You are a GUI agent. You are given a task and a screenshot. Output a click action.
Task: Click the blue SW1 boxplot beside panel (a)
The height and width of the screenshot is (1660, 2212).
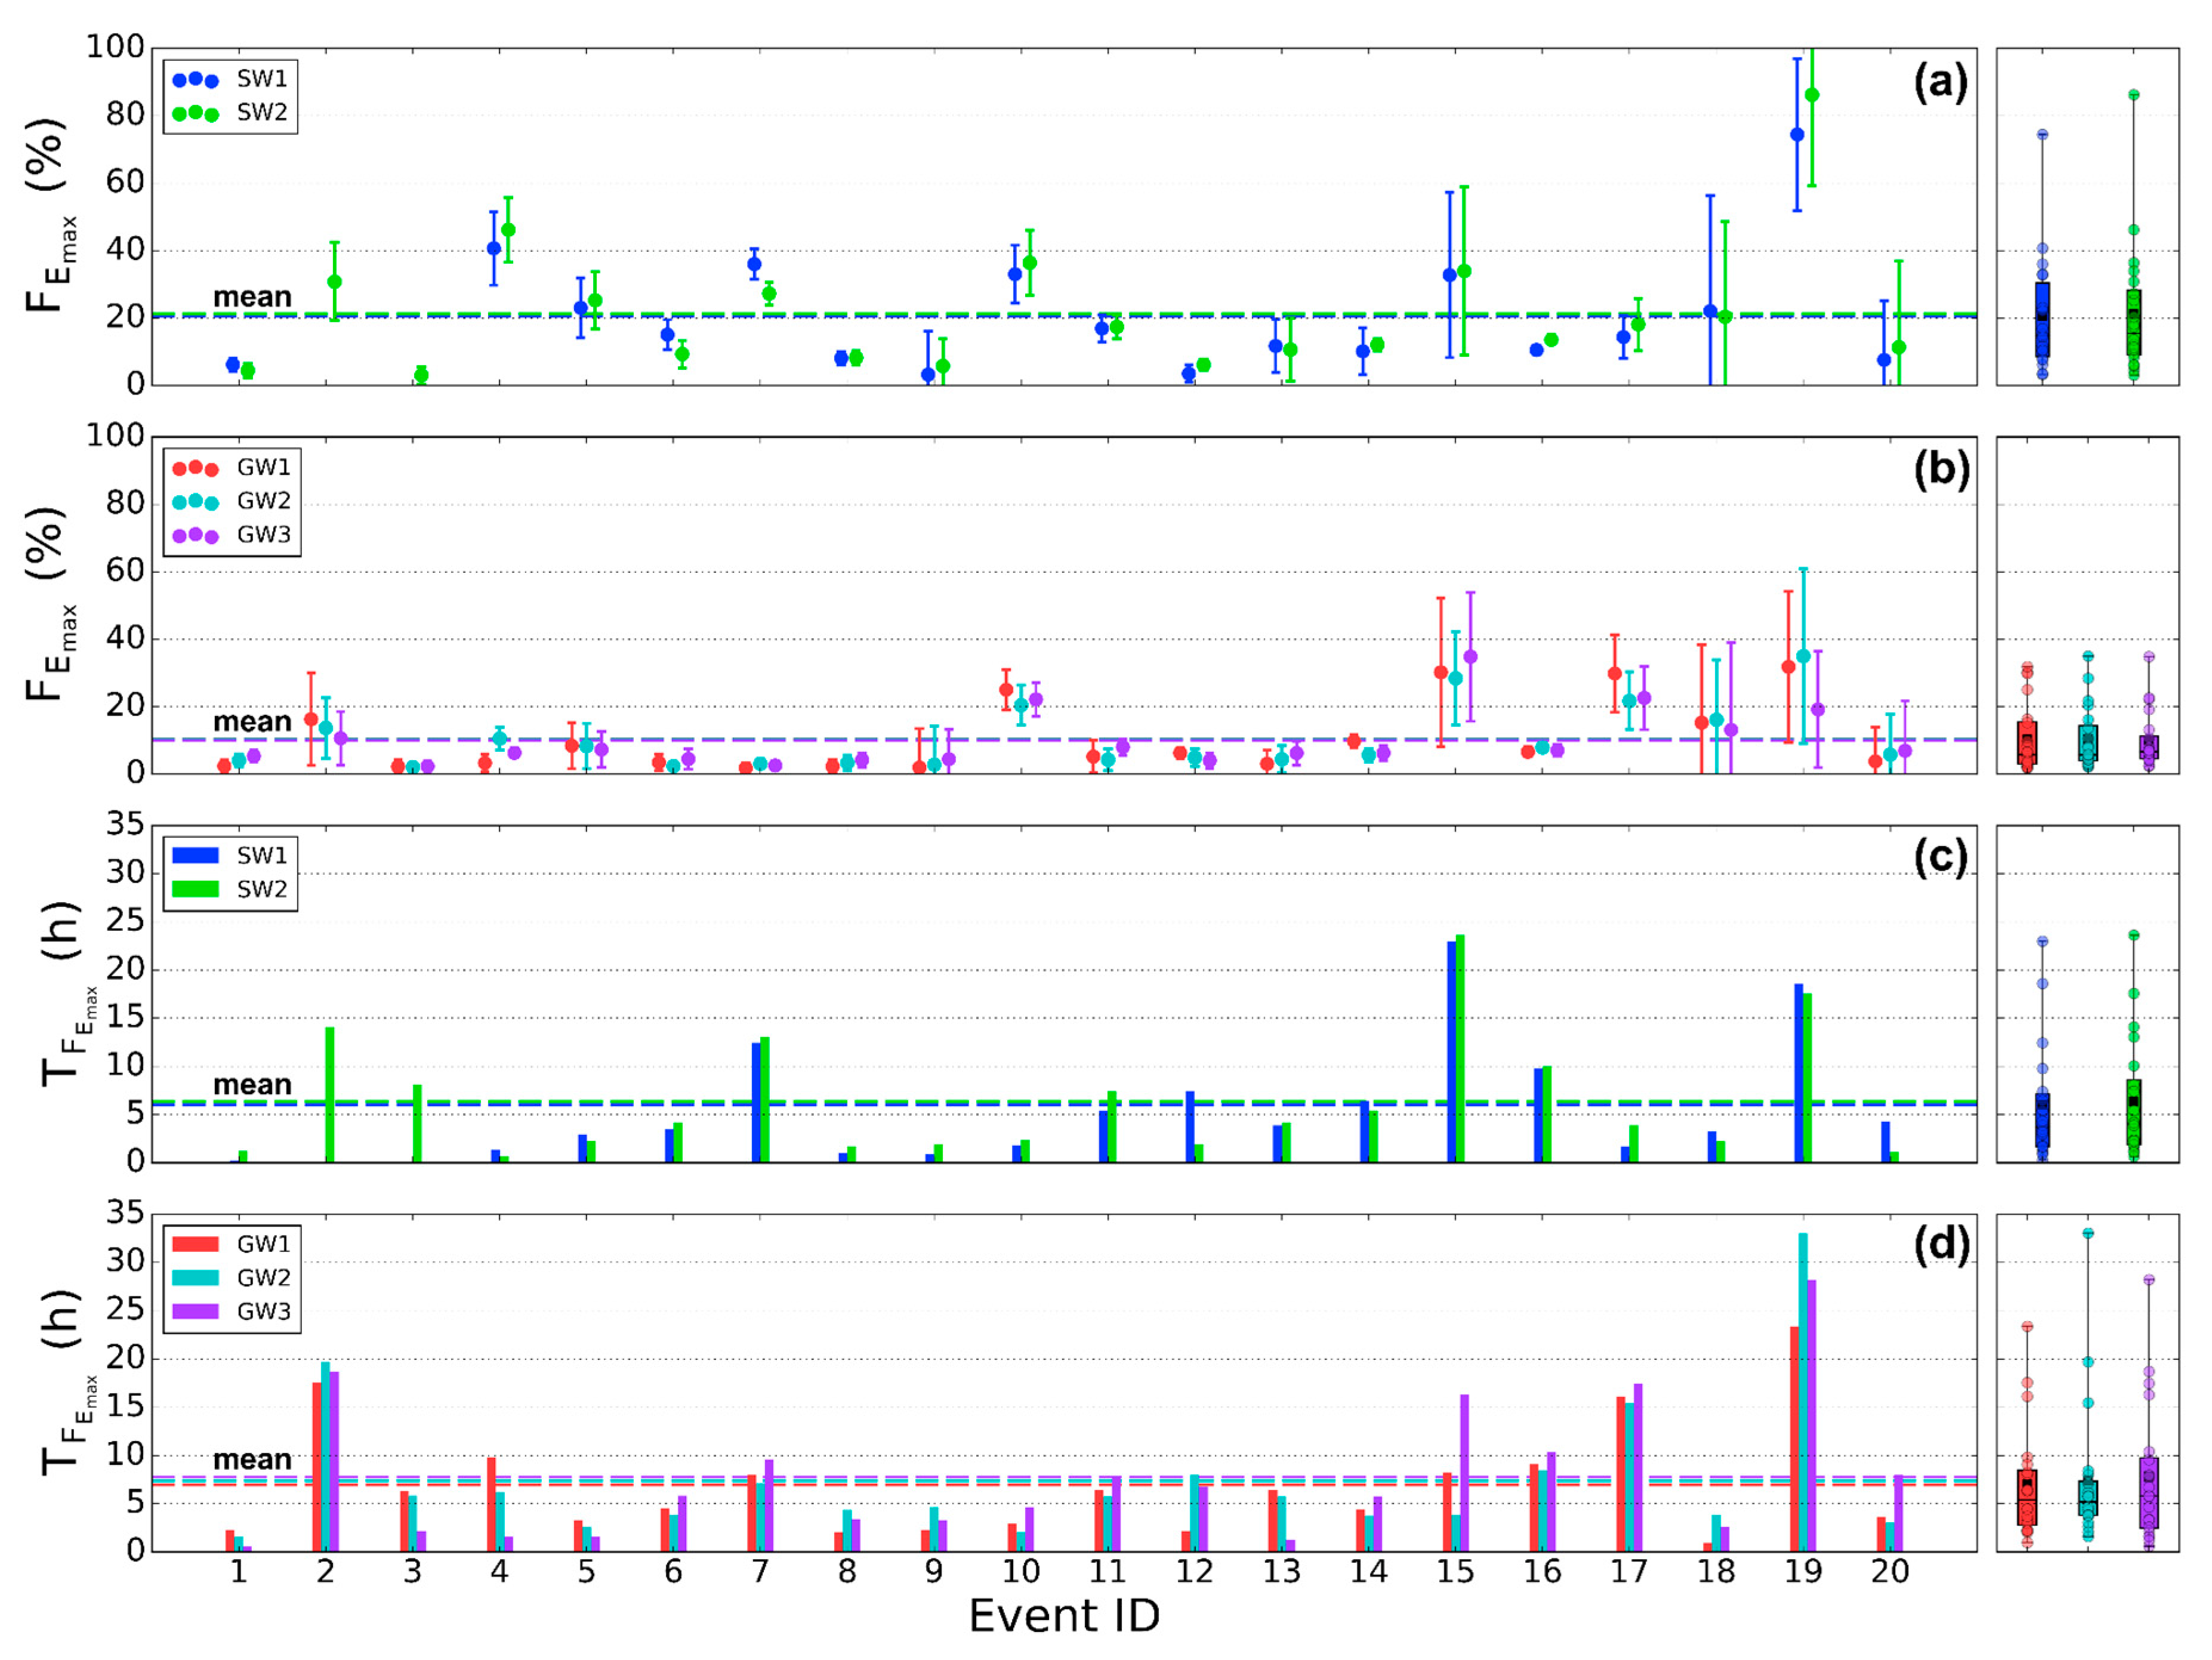pos(2042,320)
